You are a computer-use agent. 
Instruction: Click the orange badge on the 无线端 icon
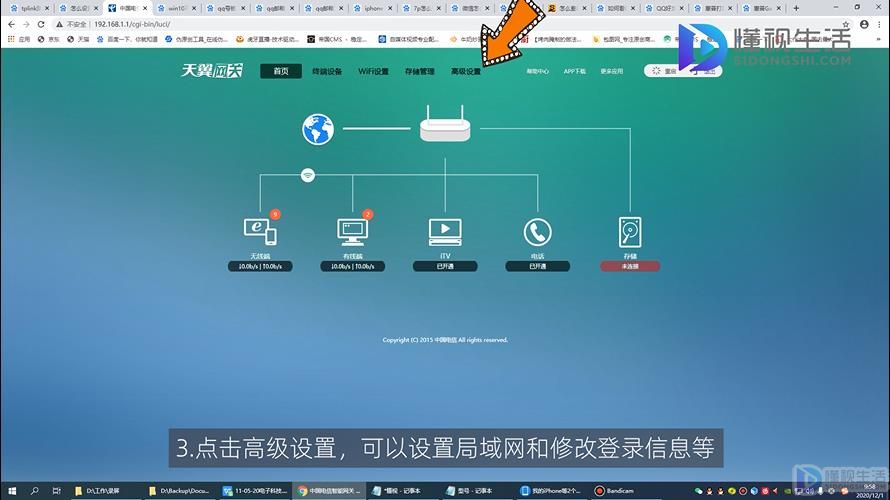click(275, 214)
